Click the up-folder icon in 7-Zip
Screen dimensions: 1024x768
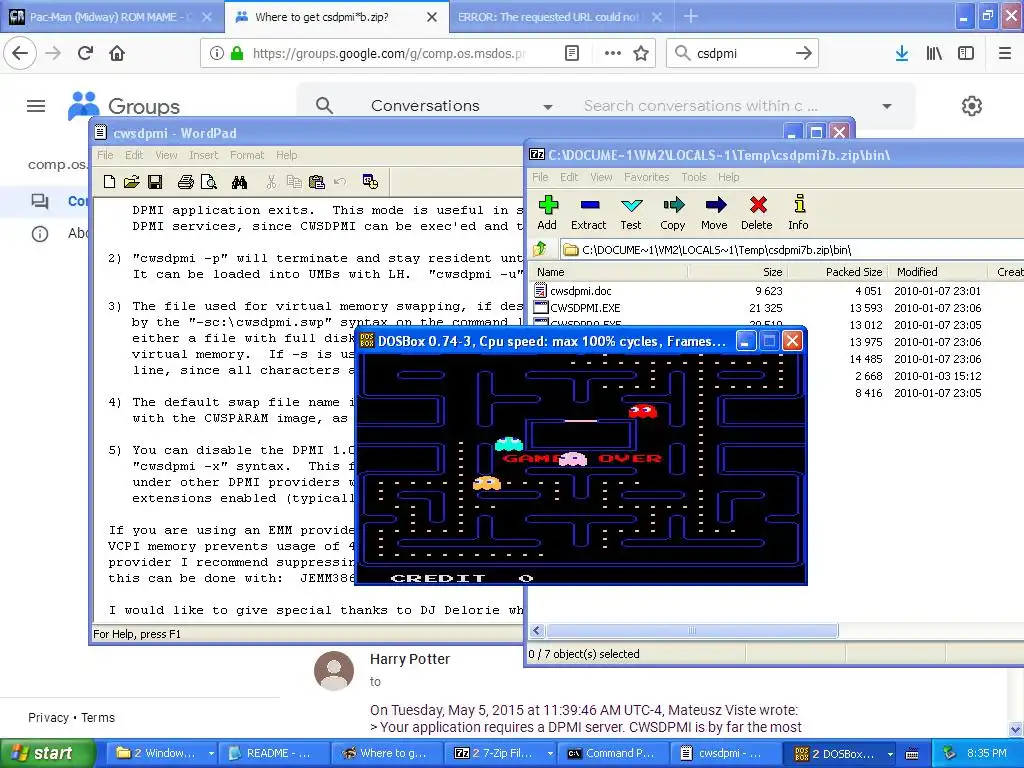tap(540, 249)
